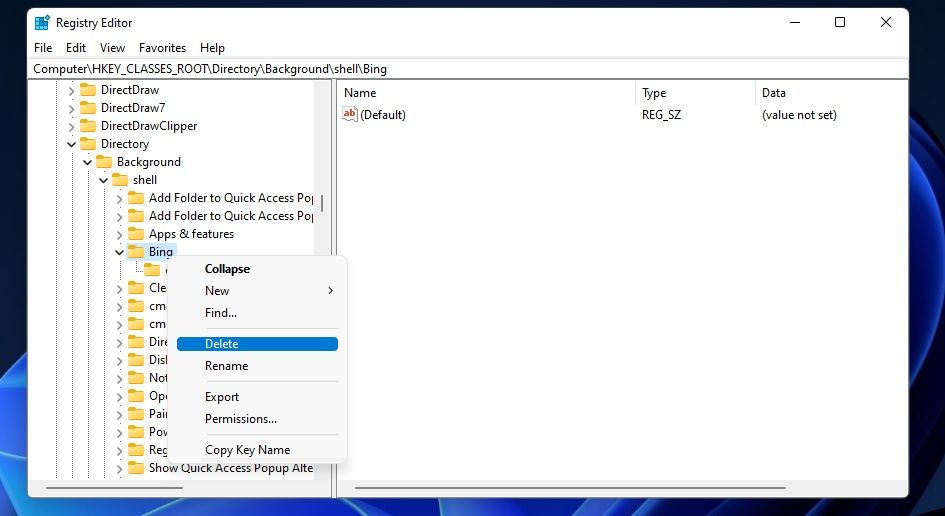Open the File menu
945x516 pixels.
coord(43,48)
